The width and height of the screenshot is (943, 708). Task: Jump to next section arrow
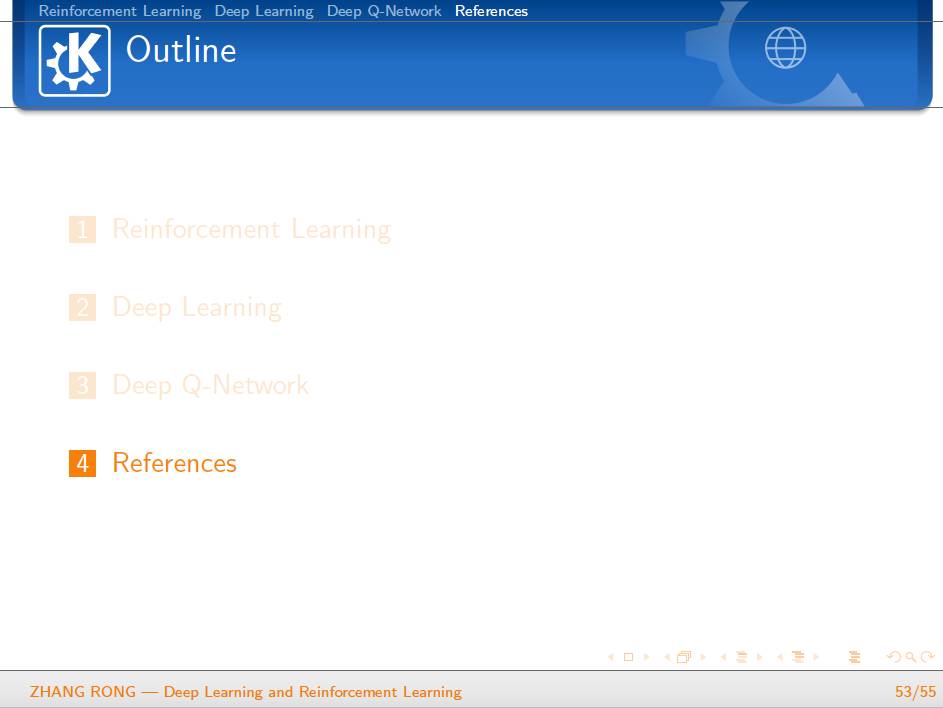click(x=816, y=657)
